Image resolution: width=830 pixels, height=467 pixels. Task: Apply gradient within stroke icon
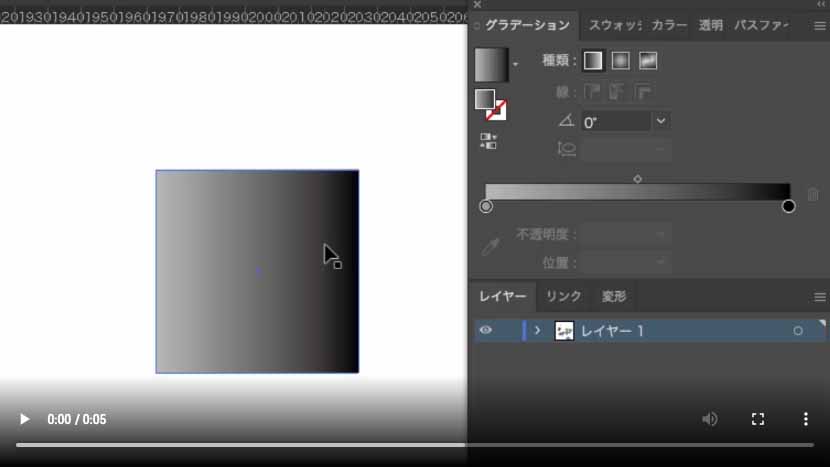tap(592, 92)
